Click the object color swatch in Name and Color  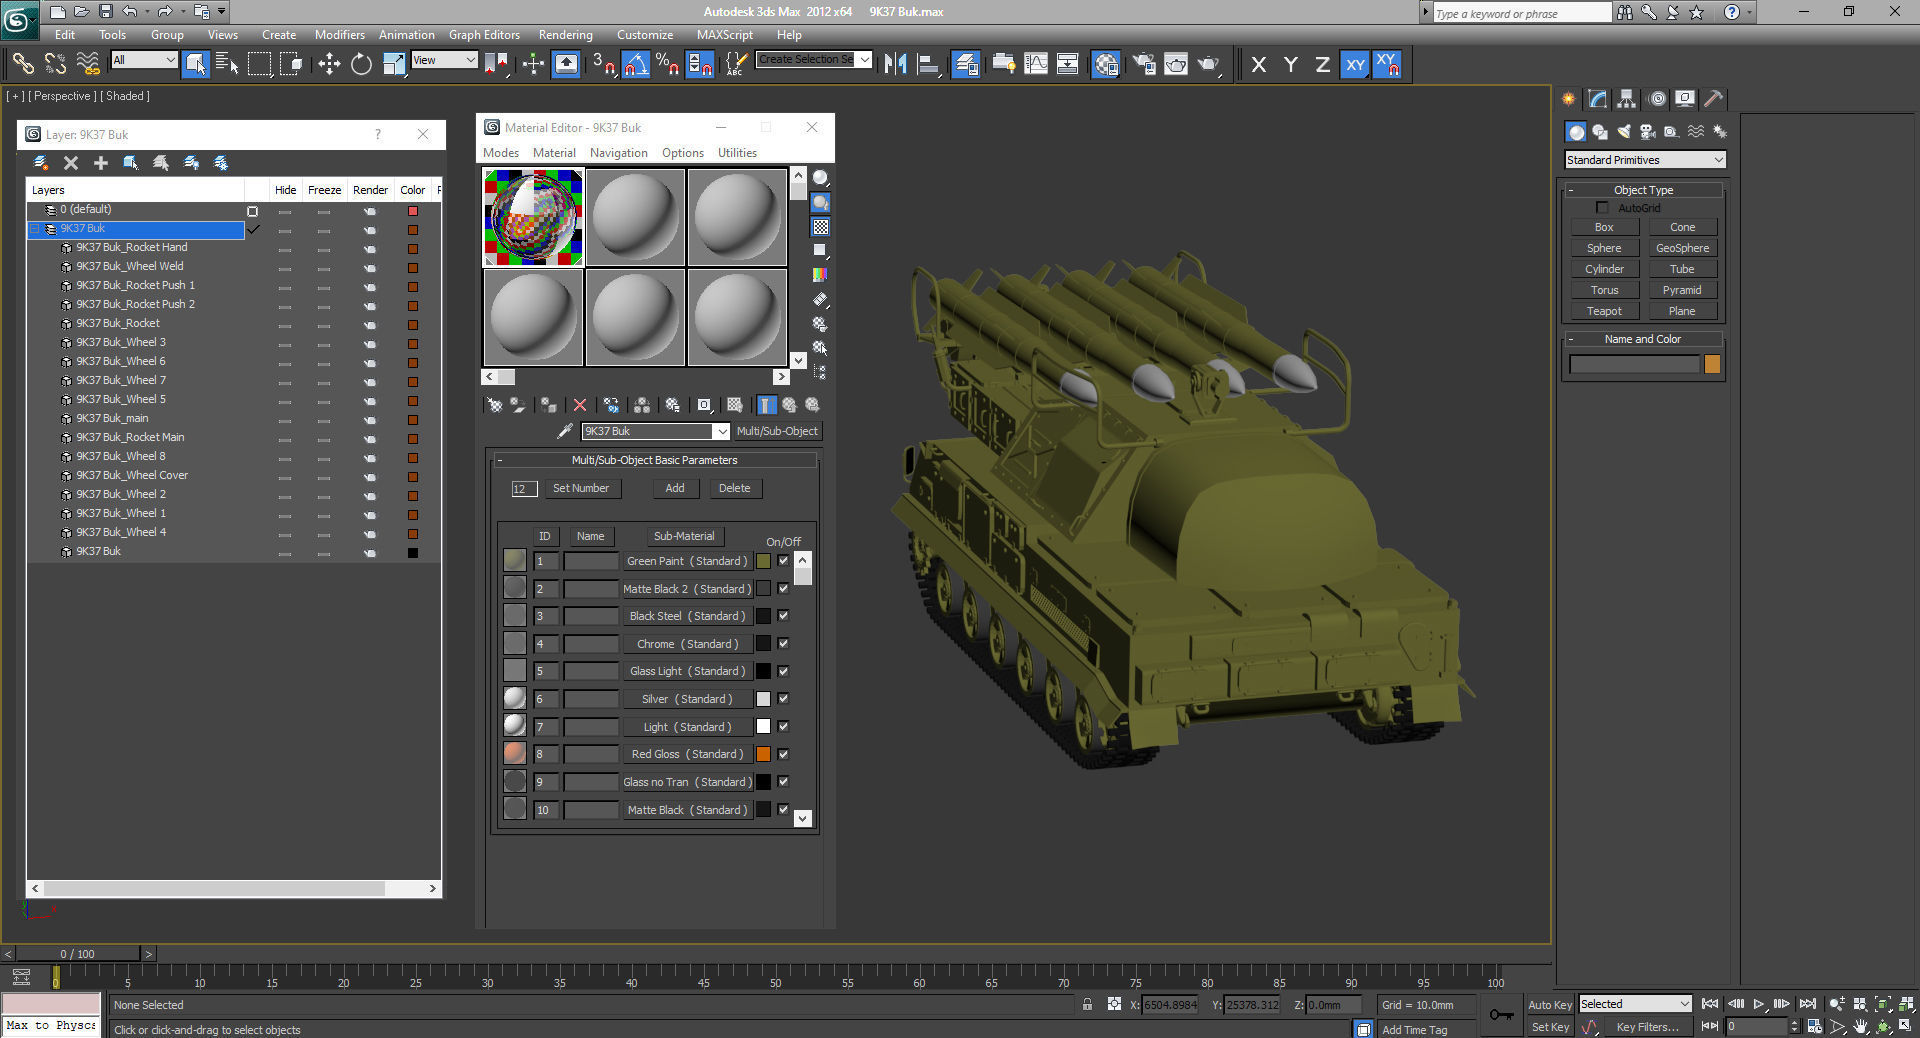pyautogui.click(x=1712, y=365)
